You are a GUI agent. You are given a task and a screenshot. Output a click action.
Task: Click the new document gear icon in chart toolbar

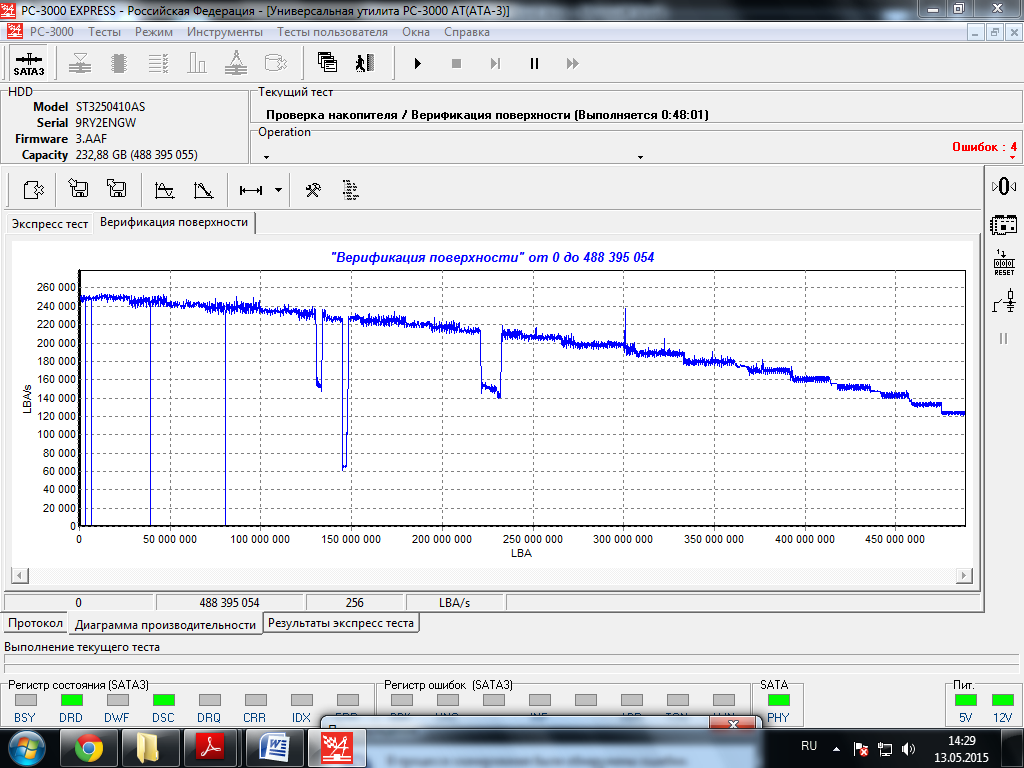pos(33,190)
